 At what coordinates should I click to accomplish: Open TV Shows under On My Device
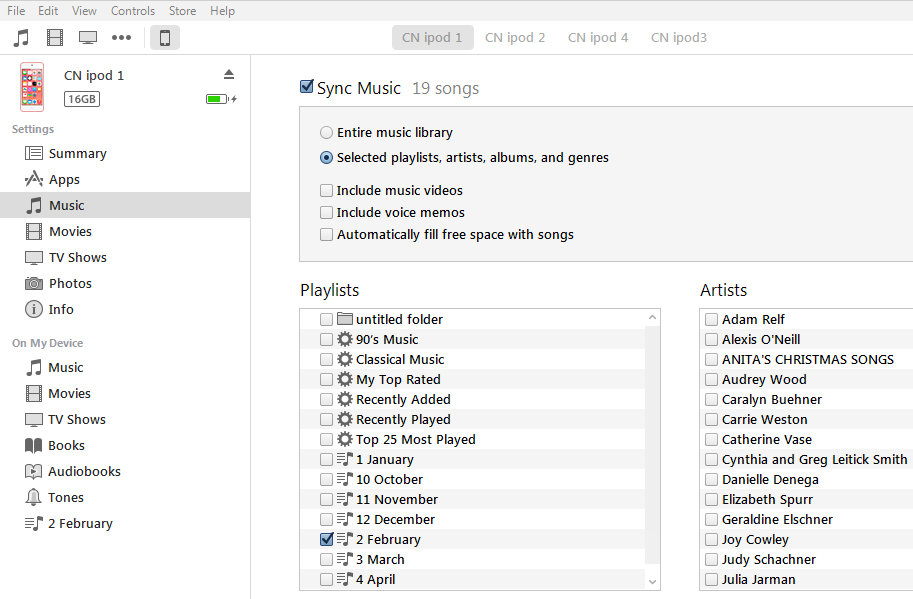pos(125,419)
